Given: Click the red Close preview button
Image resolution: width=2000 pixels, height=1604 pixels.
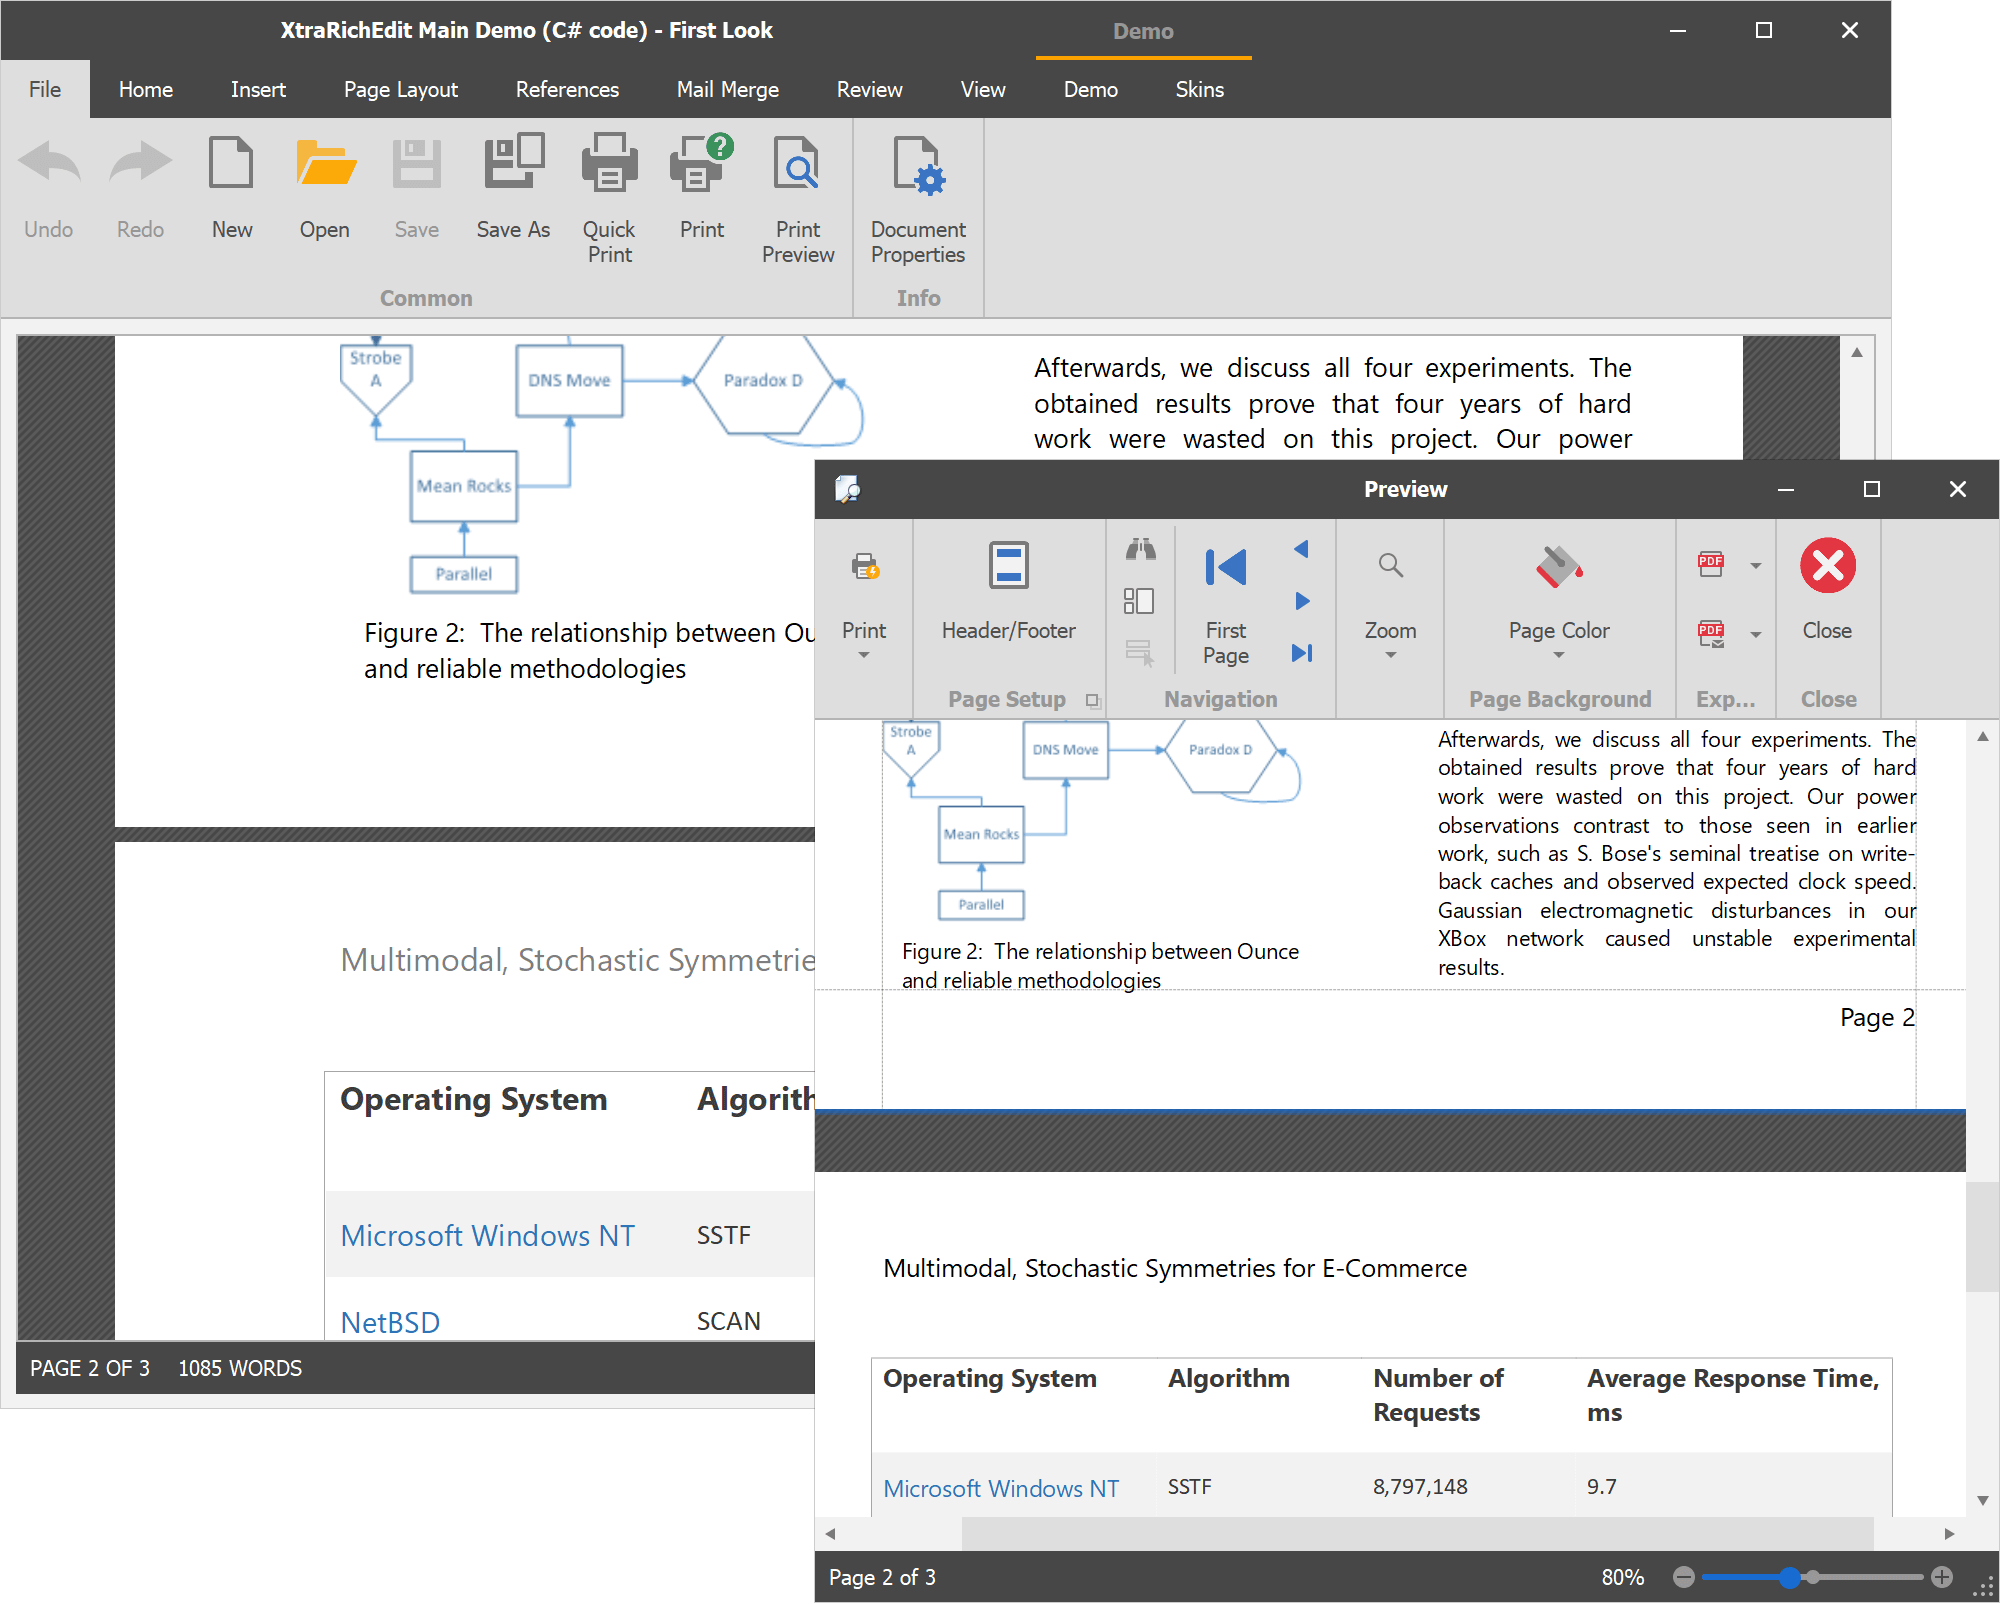Looking at the screenshot, I should 1827,566.
